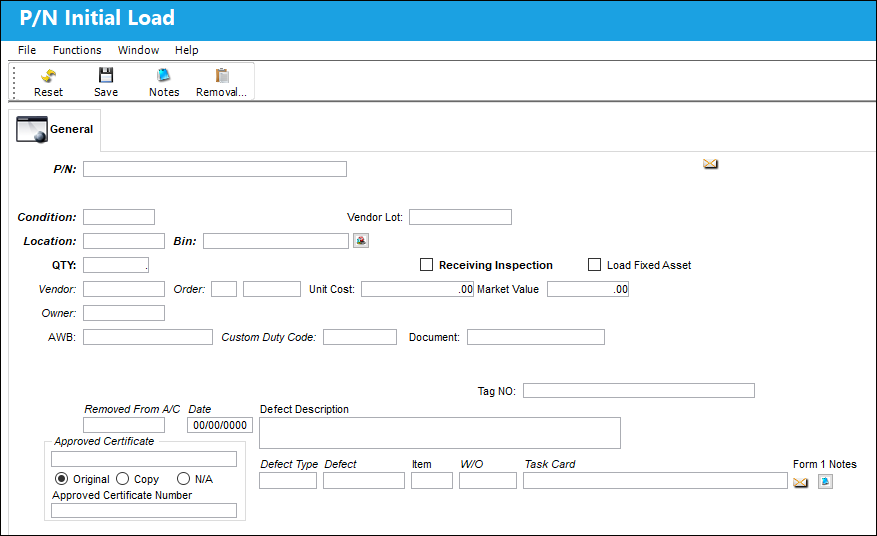Click the first Order type field

224,289
